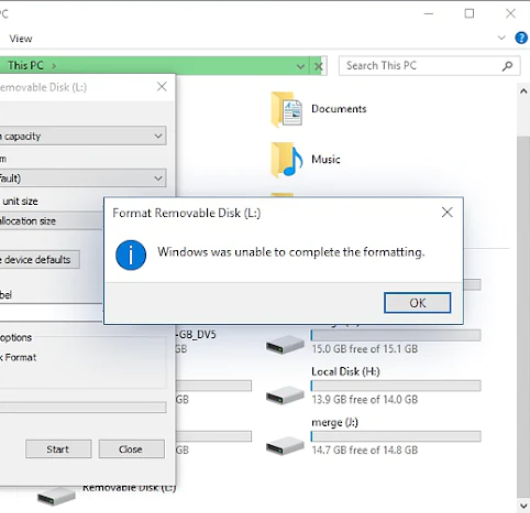Image resolution: width=530 pixels, height=513 pixels.
Task: Start formatting with the Start button
Action: click(58, 449)
